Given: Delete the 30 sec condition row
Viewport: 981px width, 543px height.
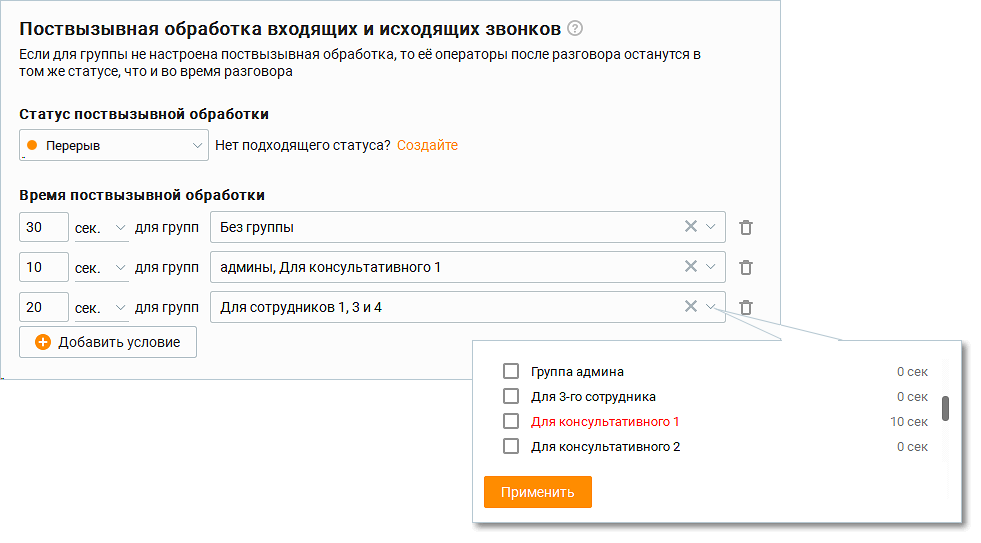Looking at the screenshot, I should click(746, 227).
